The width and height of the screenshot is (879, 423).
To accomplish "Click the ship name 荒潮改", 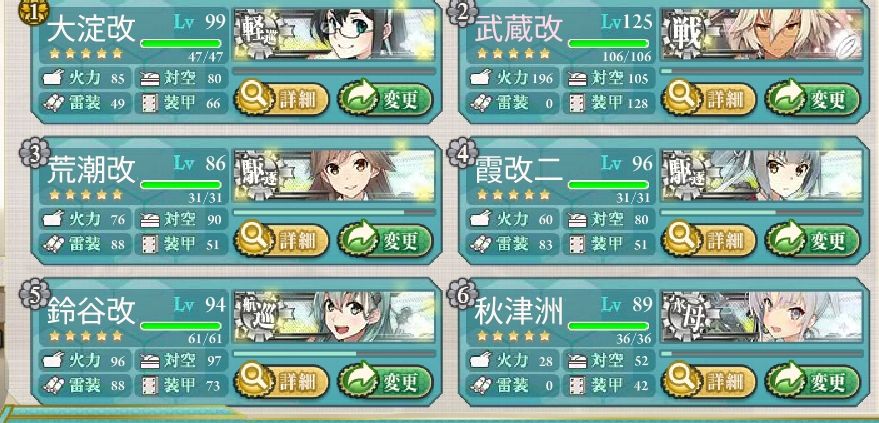I will (91, 169).
